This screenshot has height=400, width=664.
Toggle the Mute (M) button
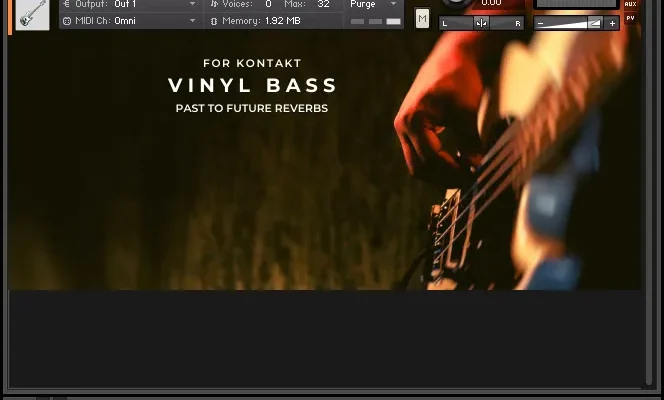(x=422, y=19)
